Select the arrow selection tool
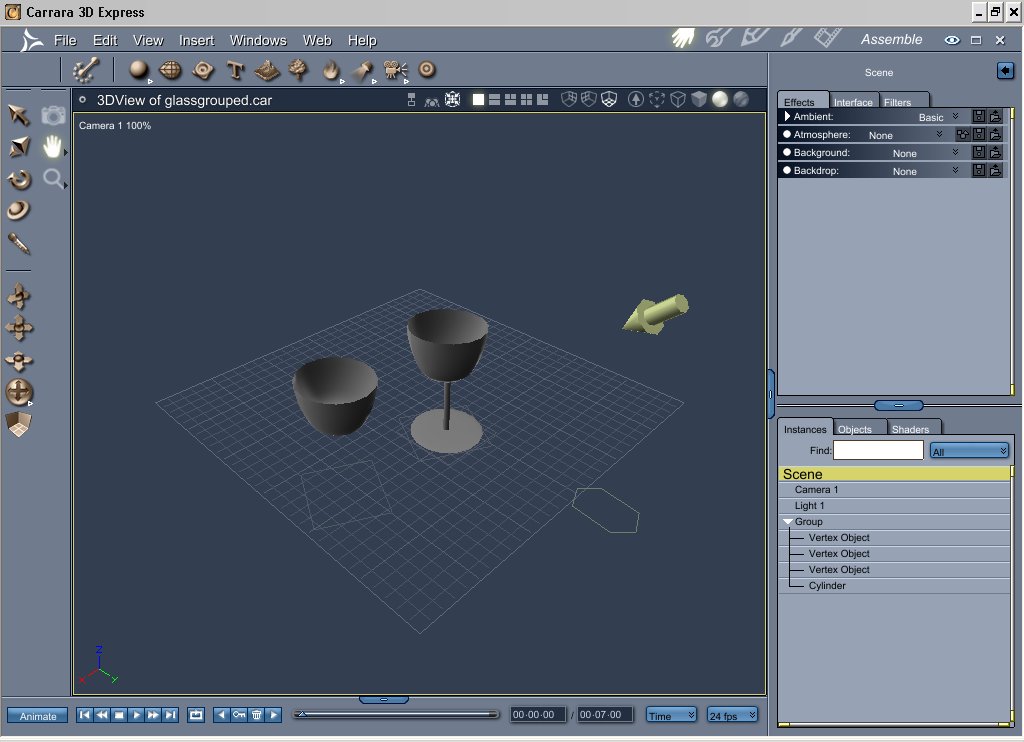Screen dimensions: 1024x742 pyautogui.click(x=19, y=115)
